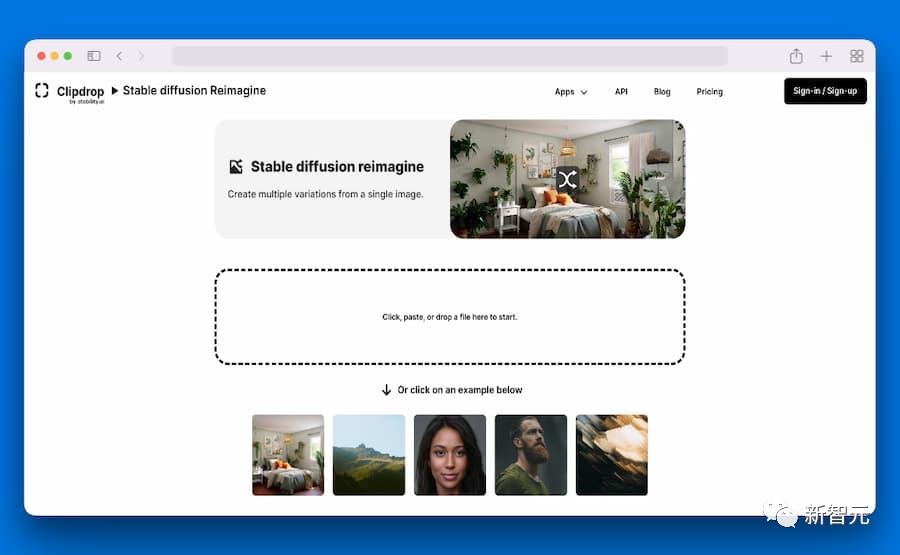Viewport: 900px width, 555px height.
Task: Click 'Or click on an example below' text
Action: pos(460,390)
